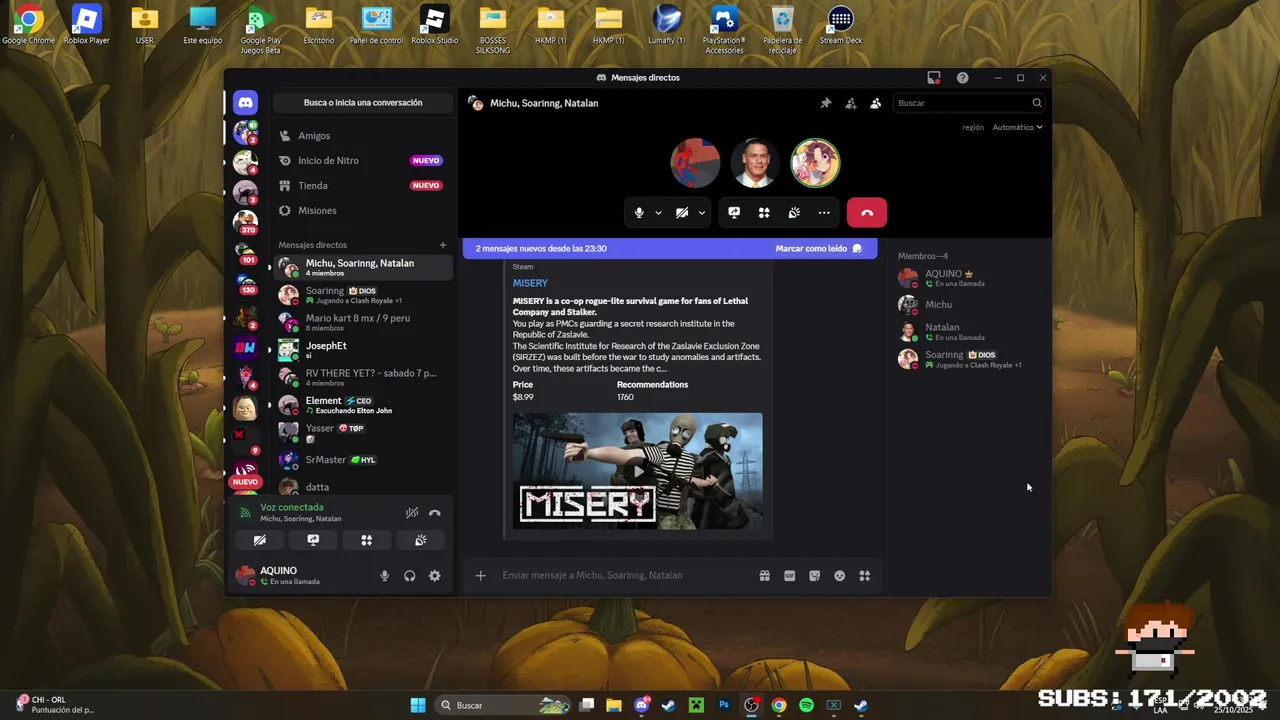The image size is (1280, 720).
Task: Open Windows Start menu
Action: [x=418, y=705]
